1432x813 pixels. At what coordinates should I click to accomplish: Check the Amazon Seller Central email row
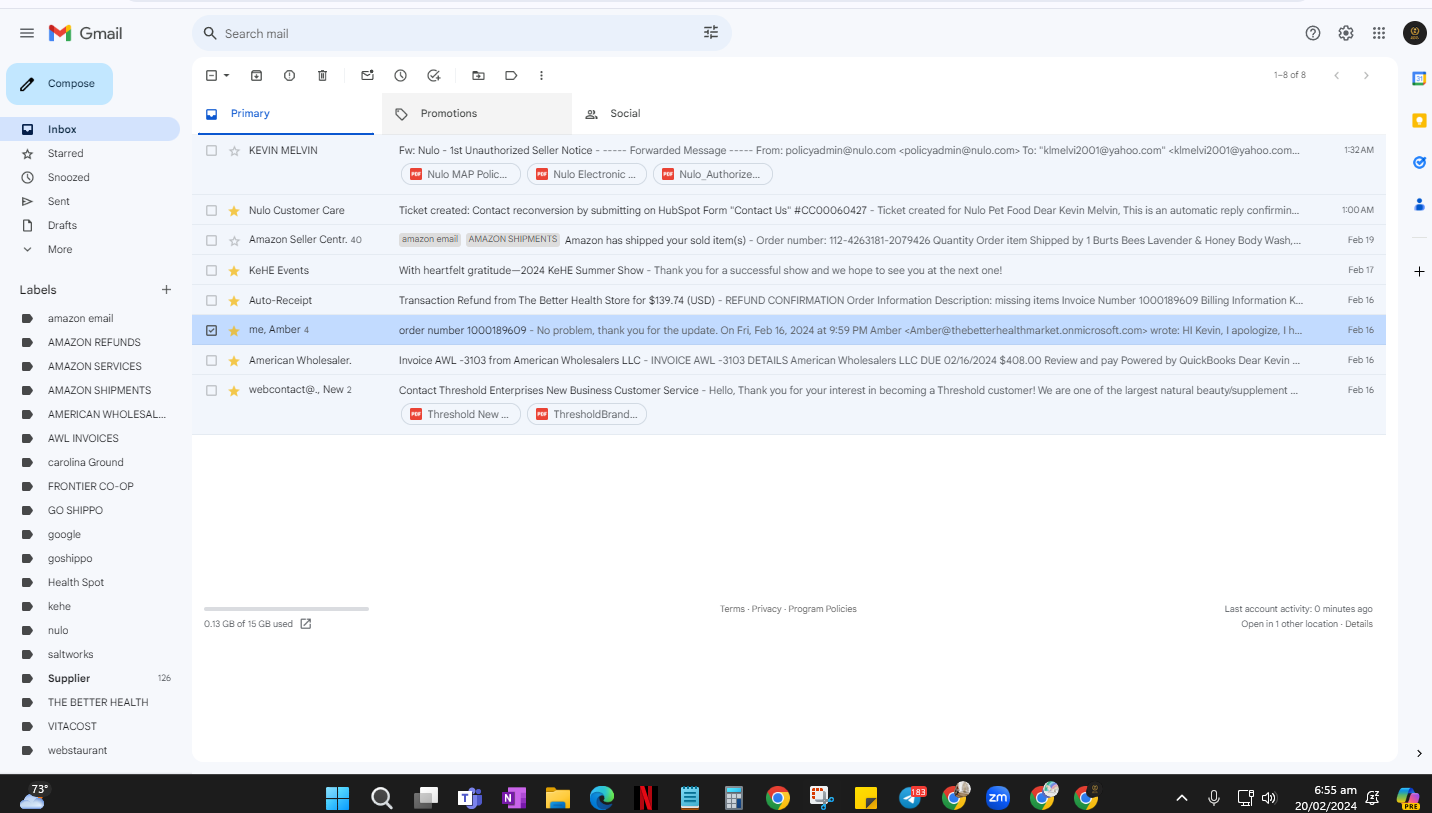point(211,240)
